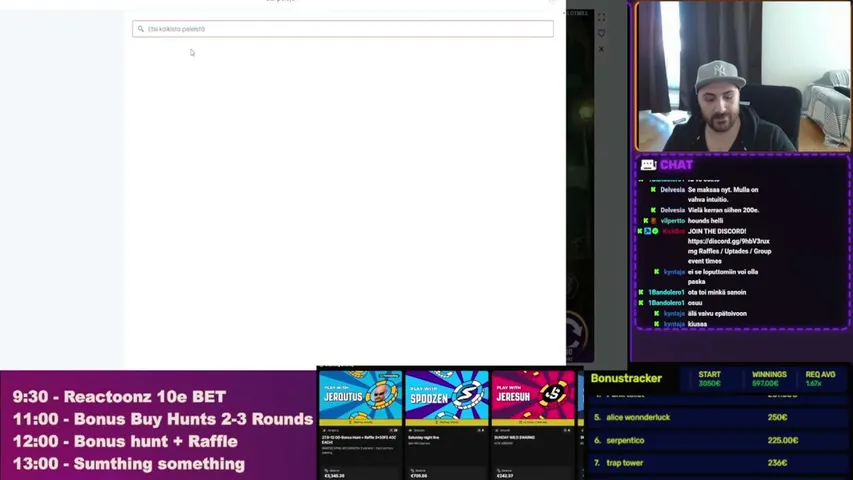Select bonus row '5. alice wonnderluck'
853x480 pixels.
(x=717, y=417)
